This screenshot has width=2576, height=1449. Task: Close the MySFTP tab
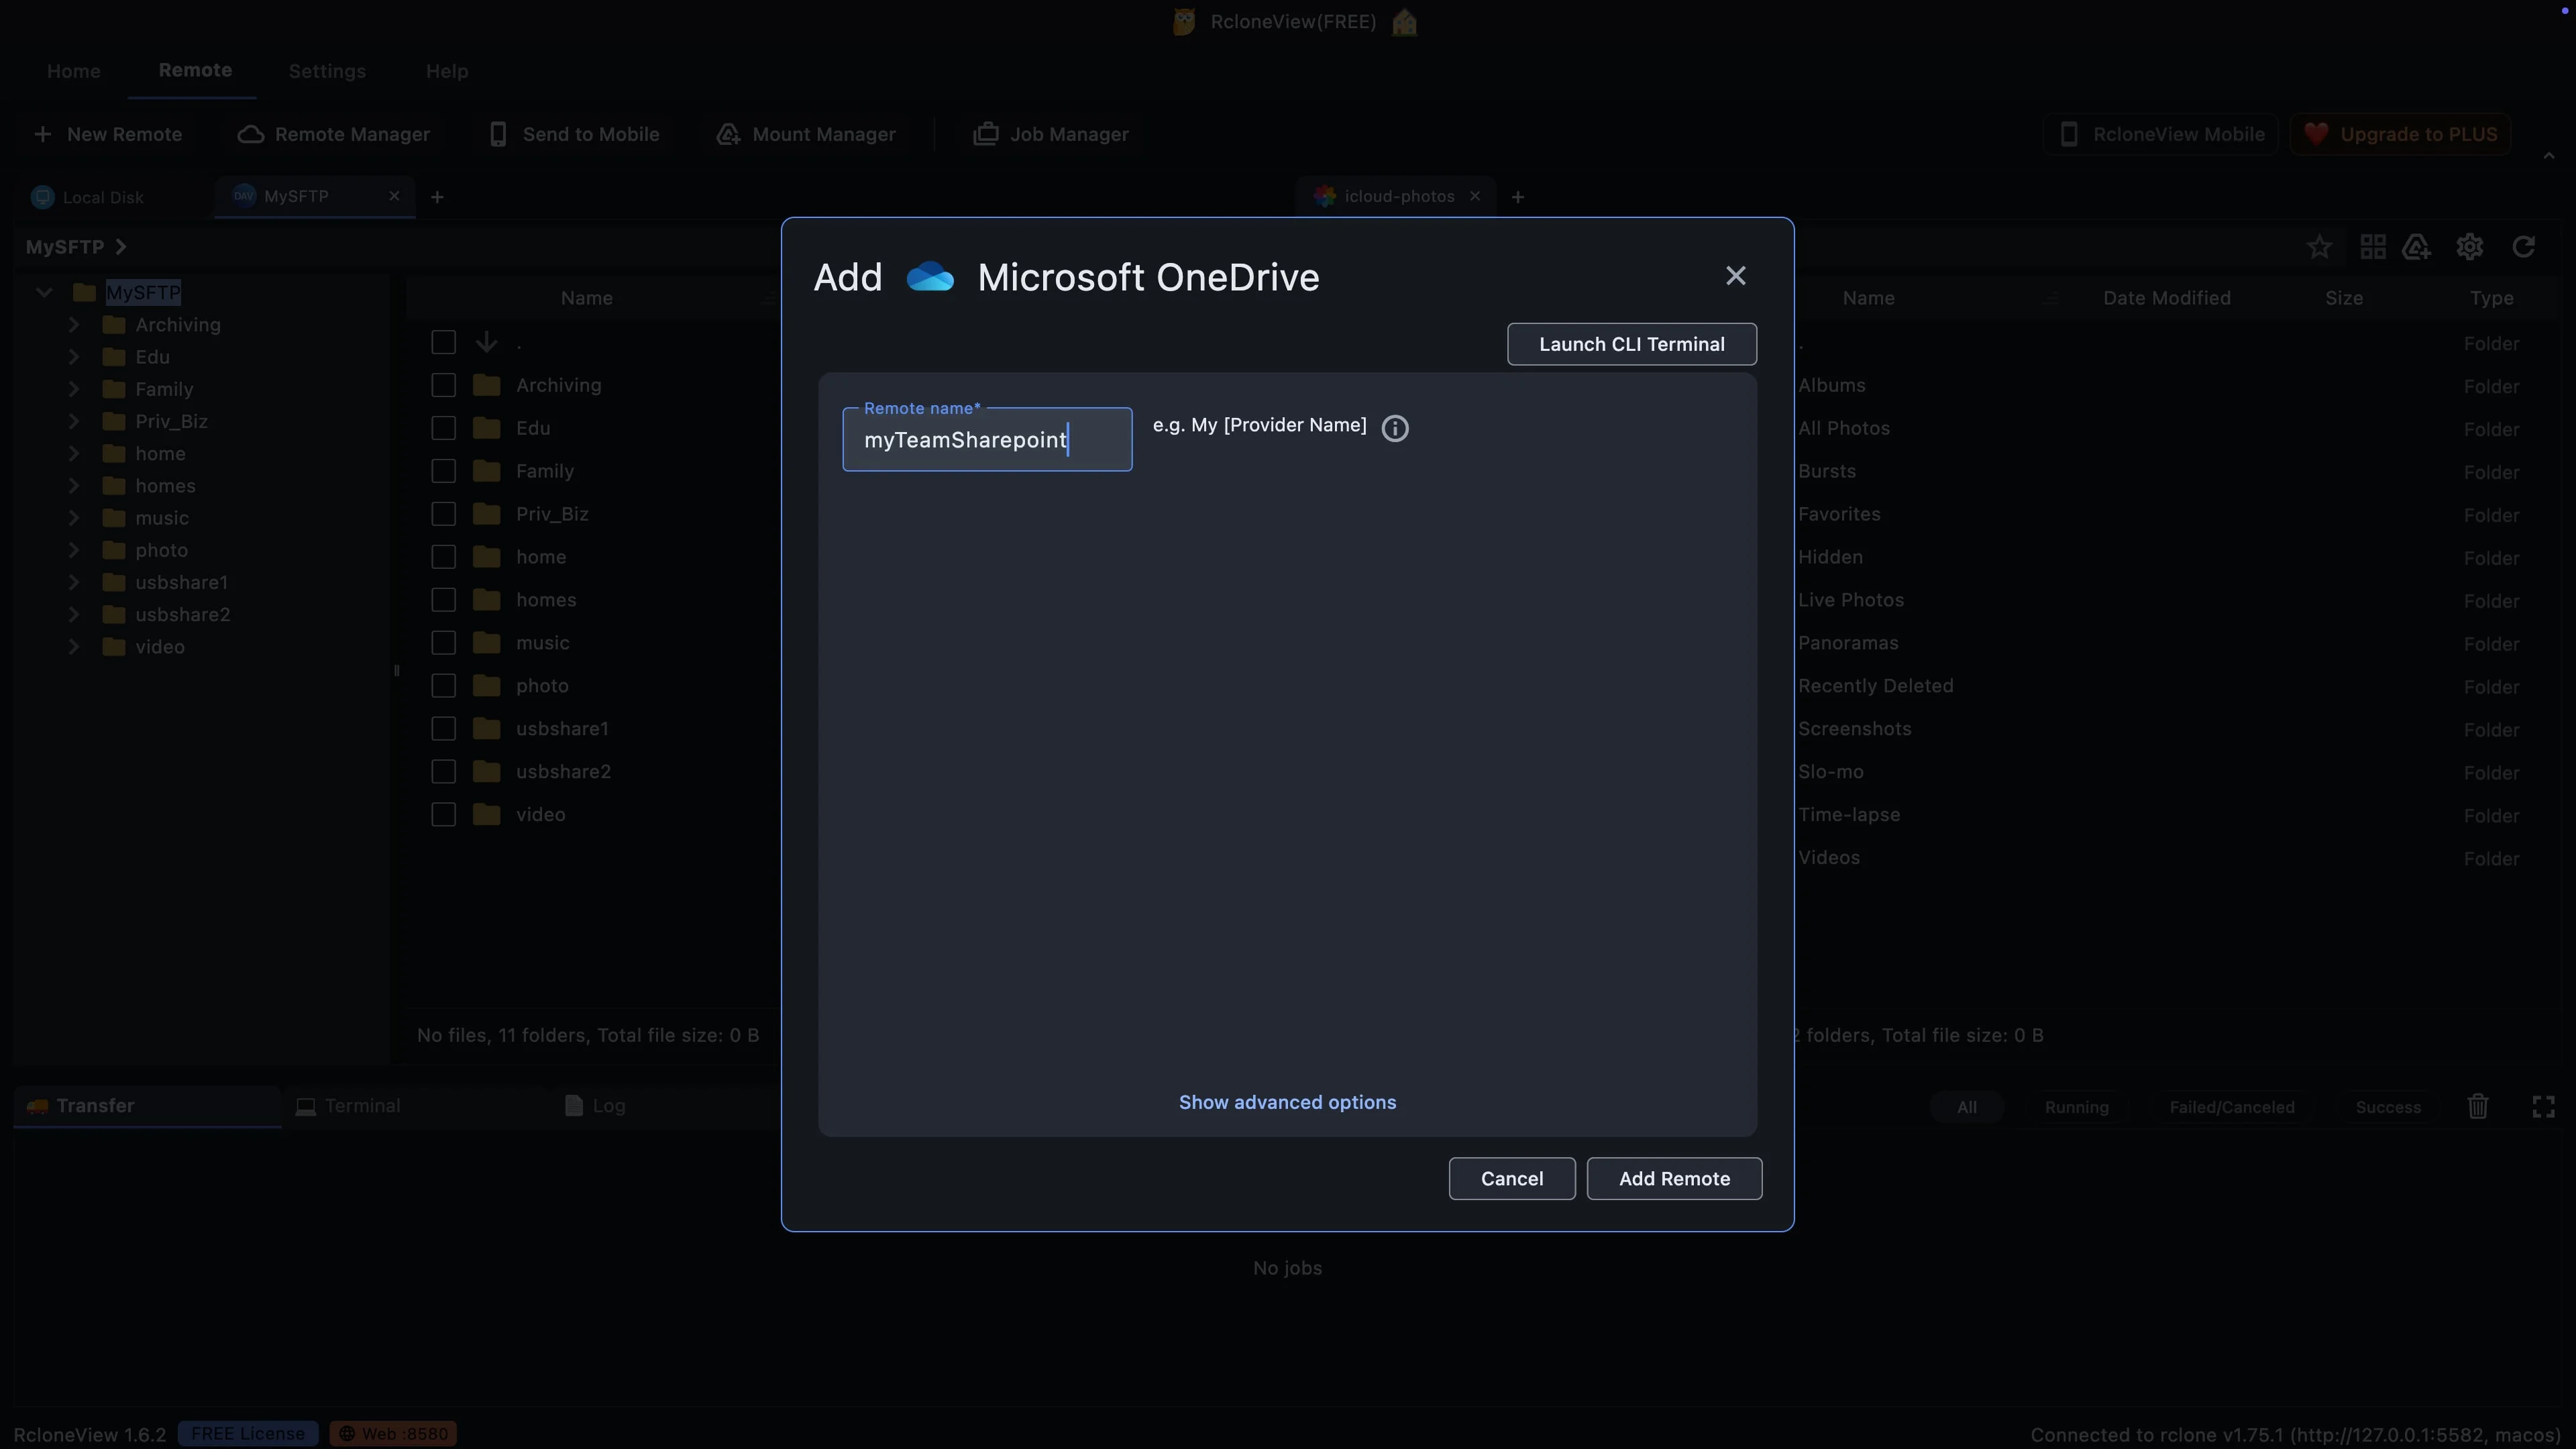point(394,196)
